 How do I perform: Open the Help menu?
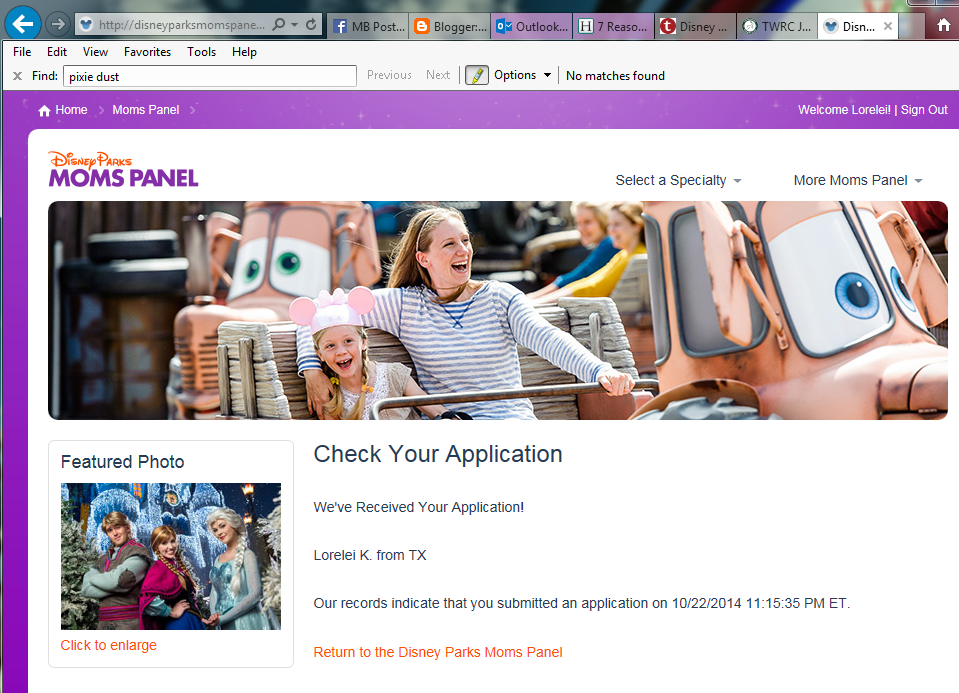coord(244,52)
